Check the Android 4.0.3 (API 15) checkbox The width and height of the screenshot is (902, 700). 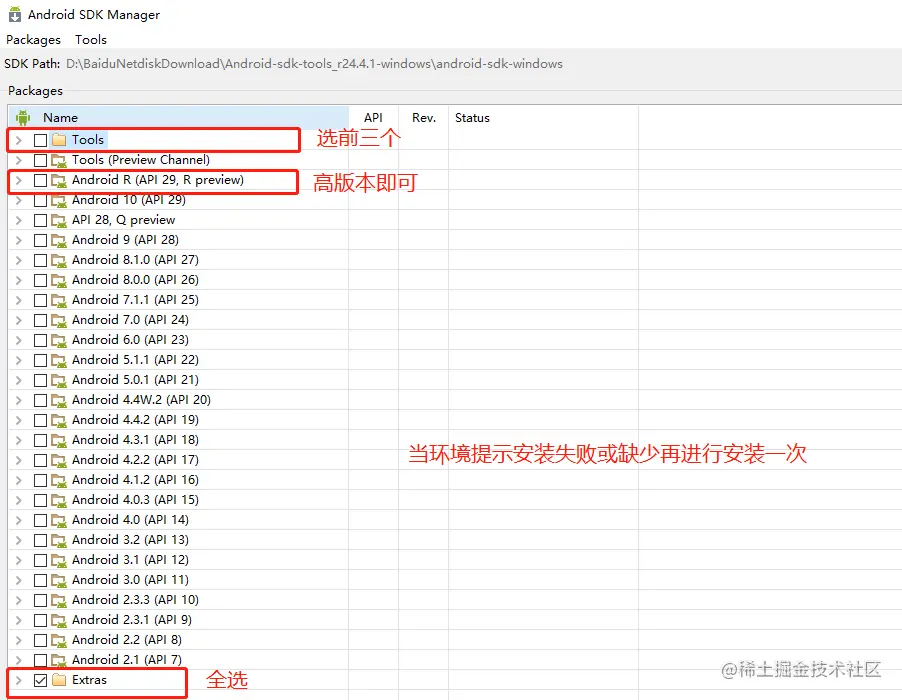[x=40, y=500]
